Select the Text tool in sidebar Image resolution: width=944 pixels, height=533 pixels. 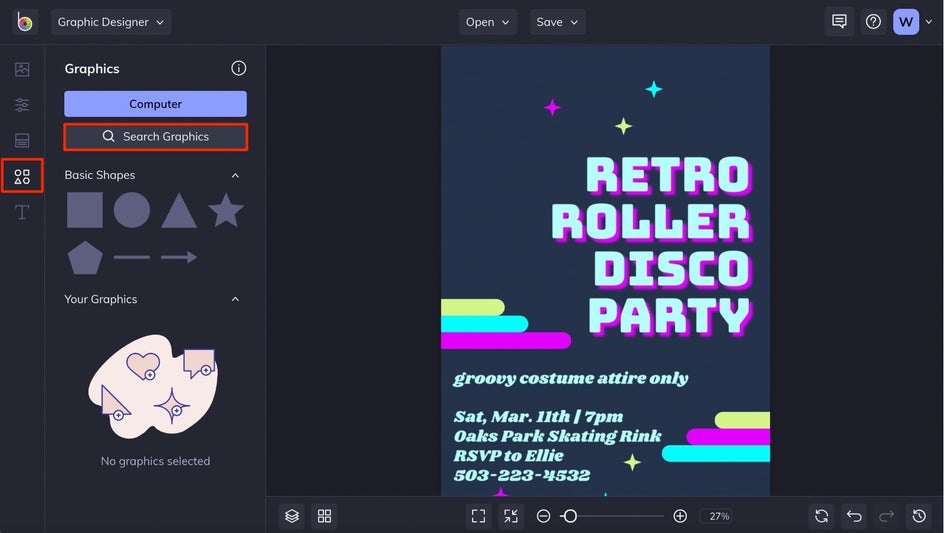click(x=22, y=212)
